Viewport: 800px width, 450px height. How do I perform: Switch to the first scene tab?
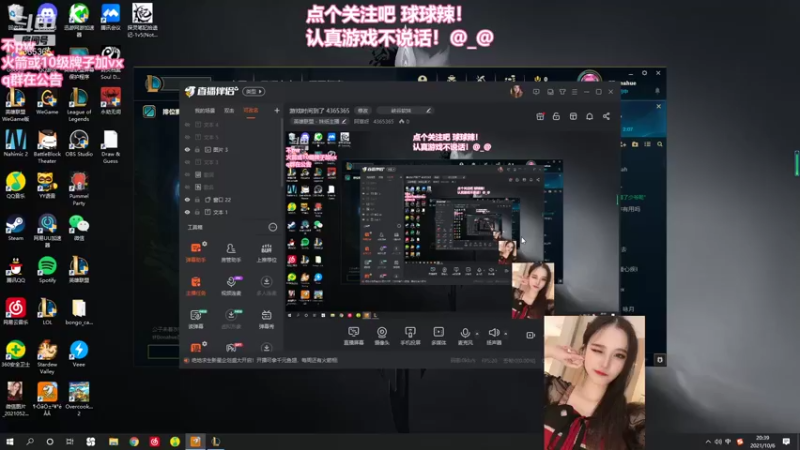(x=205, y=111)
